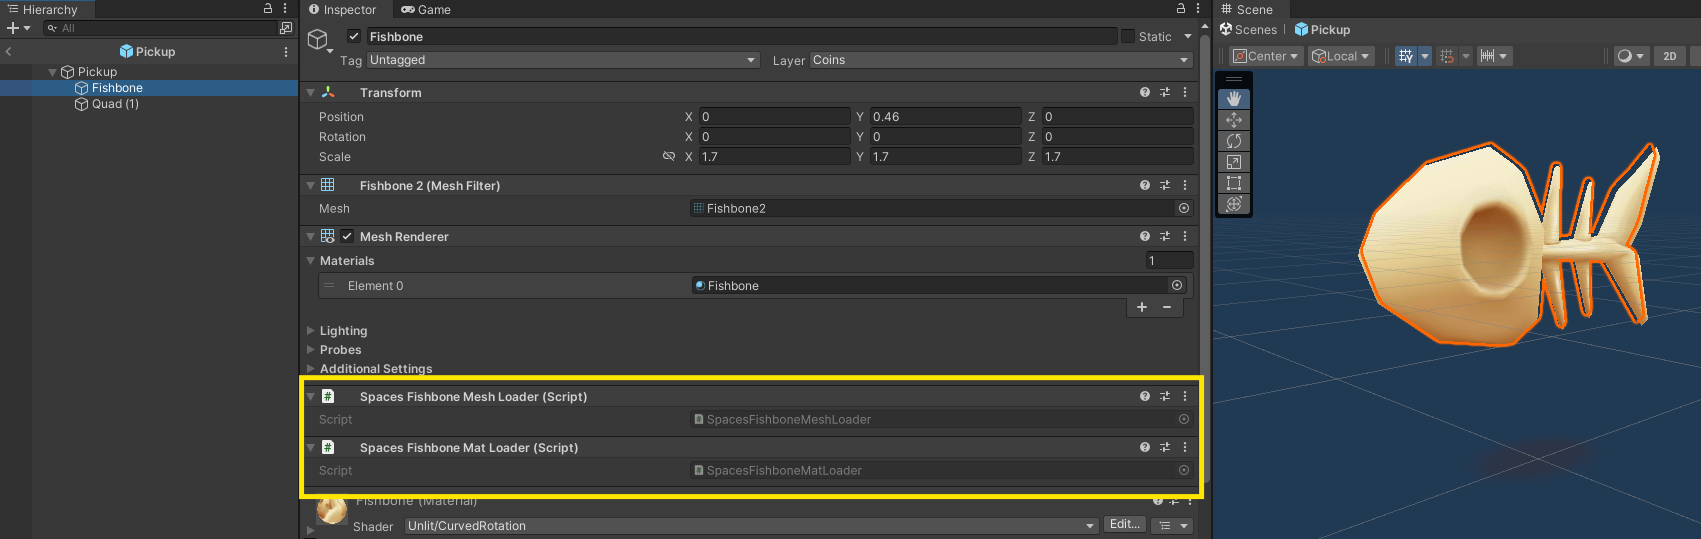Open Mesh Filter presets icon
The width and height of the screenshot is (1701, 539).
pyautogui.click(x=1165, y=185)
